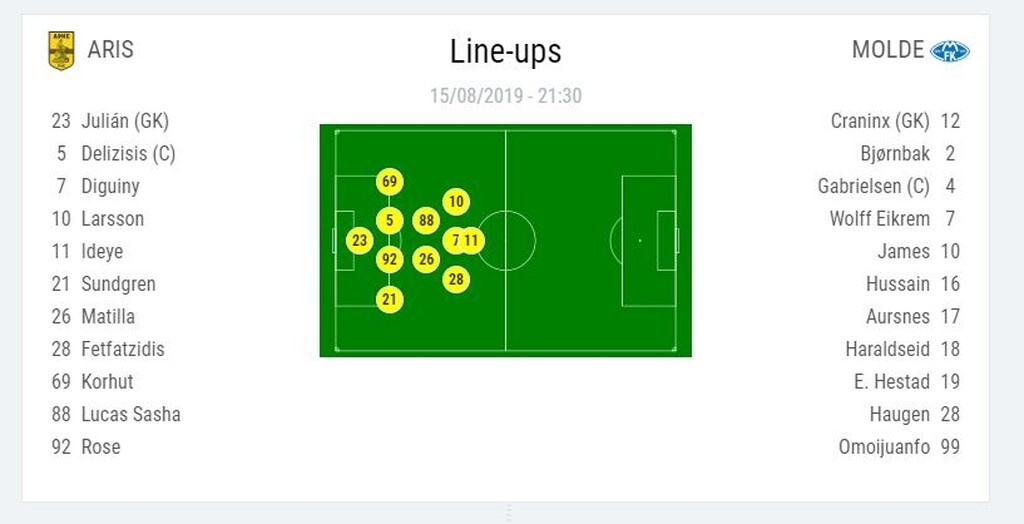
Task: Select Omoijuanfo in the Molde list
Action: [x=884, y=447]
